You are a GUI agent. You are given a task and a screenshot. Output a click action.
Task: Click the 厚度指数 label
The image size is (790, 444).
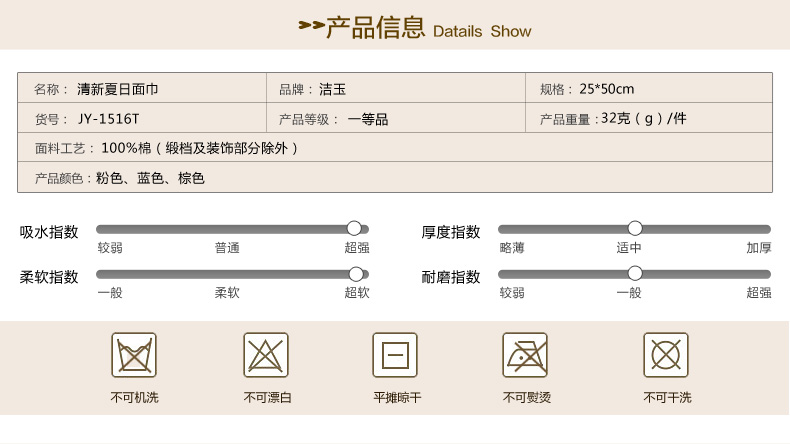(x=451, y=232)
